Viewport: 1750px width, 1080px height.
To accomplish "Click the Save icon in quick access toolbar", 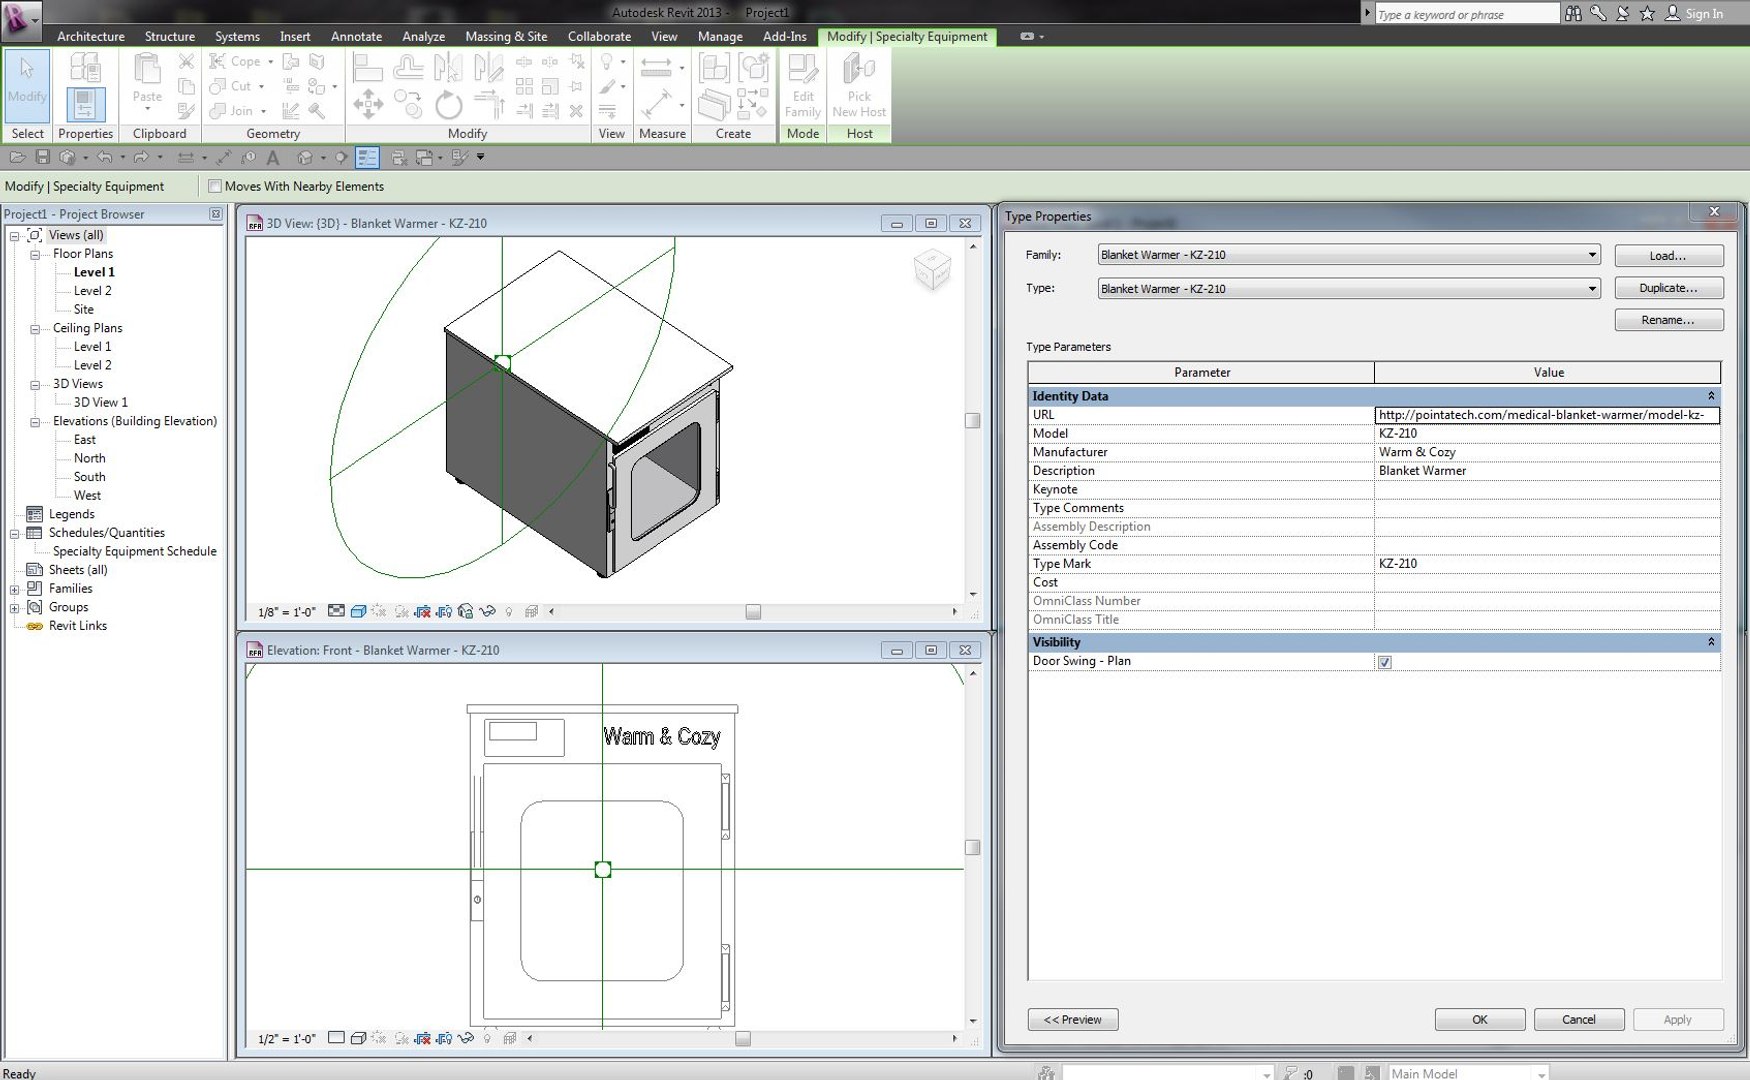I will tap(42, 157).
